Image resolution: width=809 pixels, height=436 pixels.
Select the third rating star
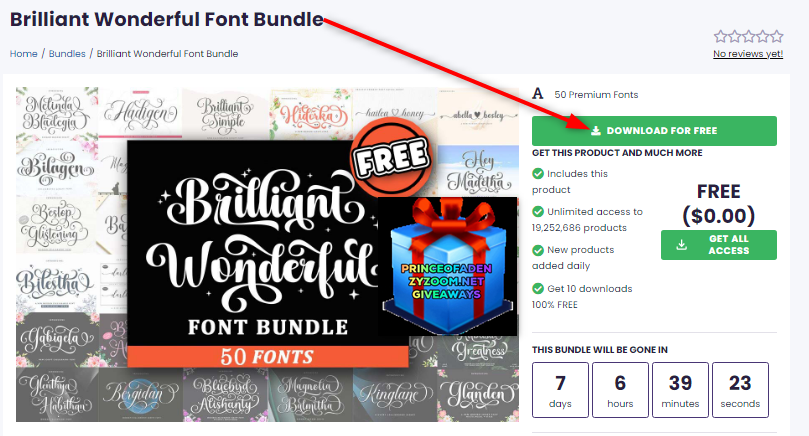tap(749, 37)
